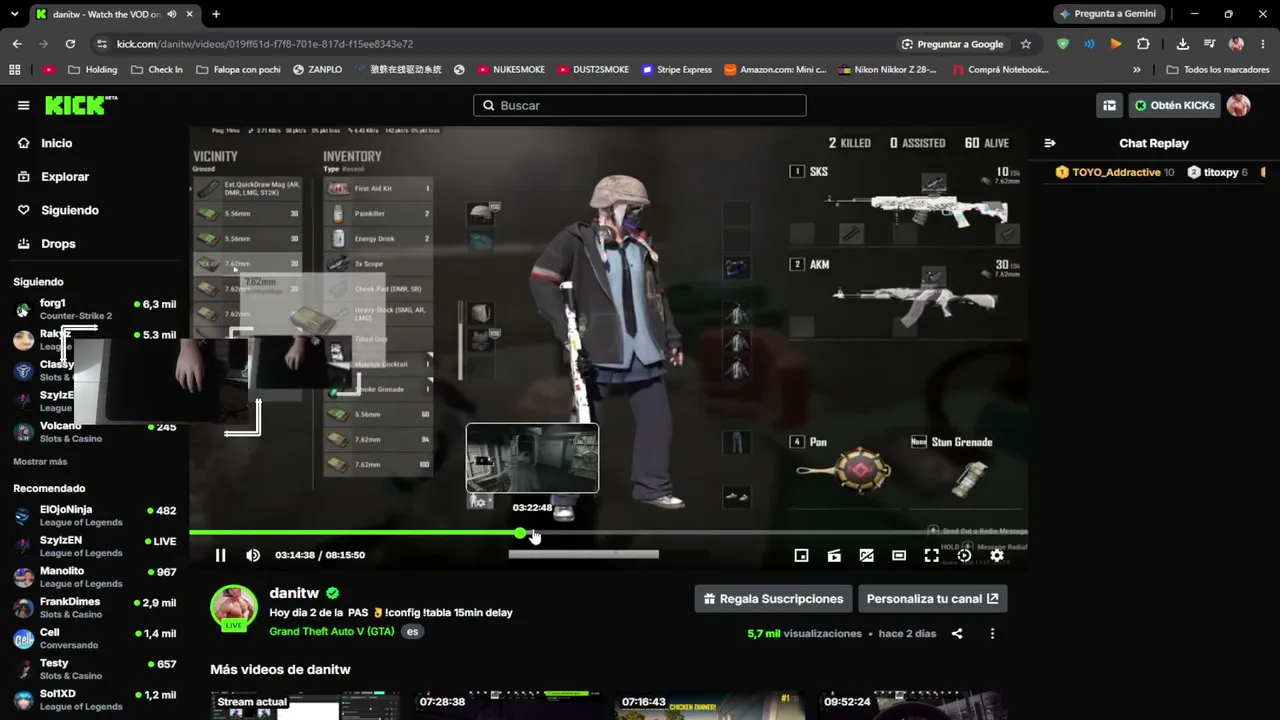This screenshot has width=1280, height=720.
Task: Open video more options three dots
Action: (x=992, y=634)
